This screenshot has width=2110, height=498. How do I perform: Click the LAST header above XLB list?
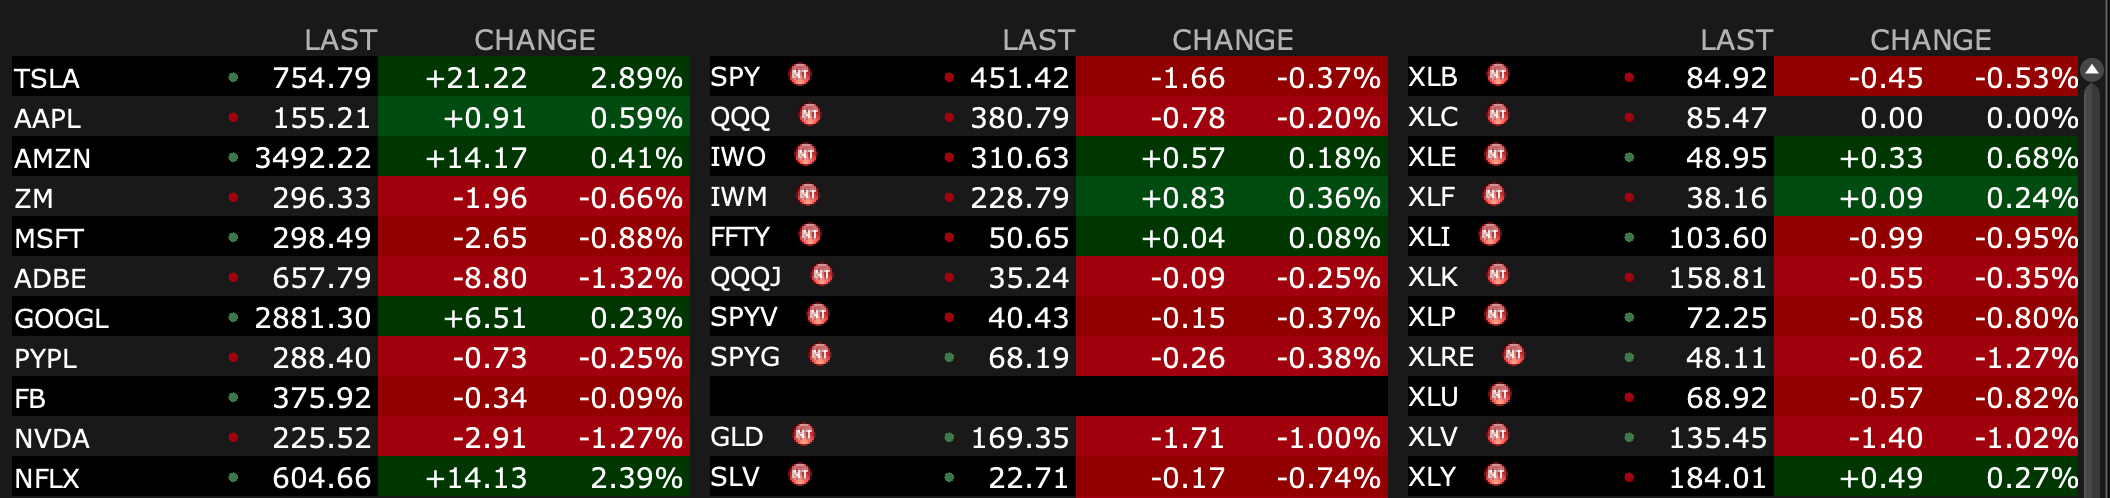pos(1736,40)
